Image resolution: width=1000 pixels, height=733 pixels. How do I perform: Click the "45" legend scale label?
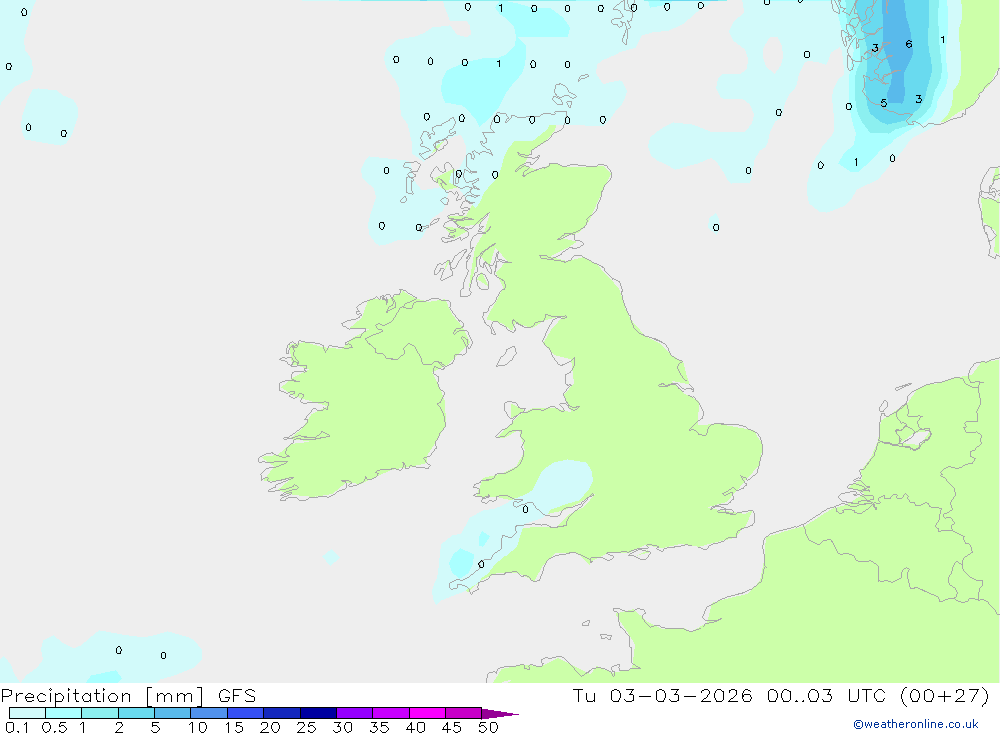tap(452, 727)
